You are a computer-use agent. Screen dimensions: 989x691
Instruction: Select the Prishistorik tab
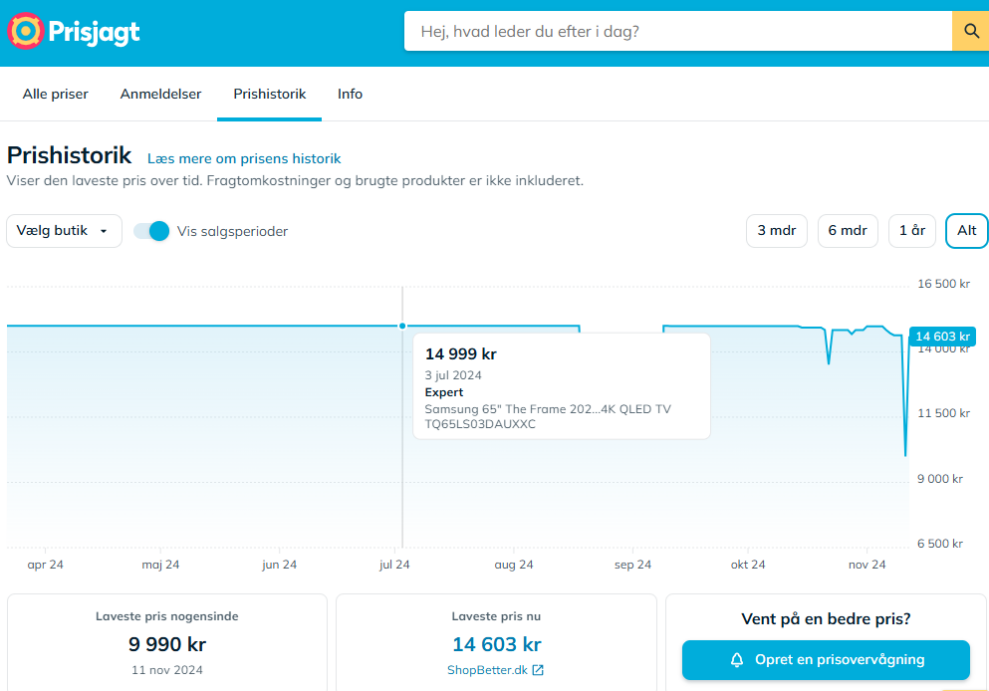270,94
